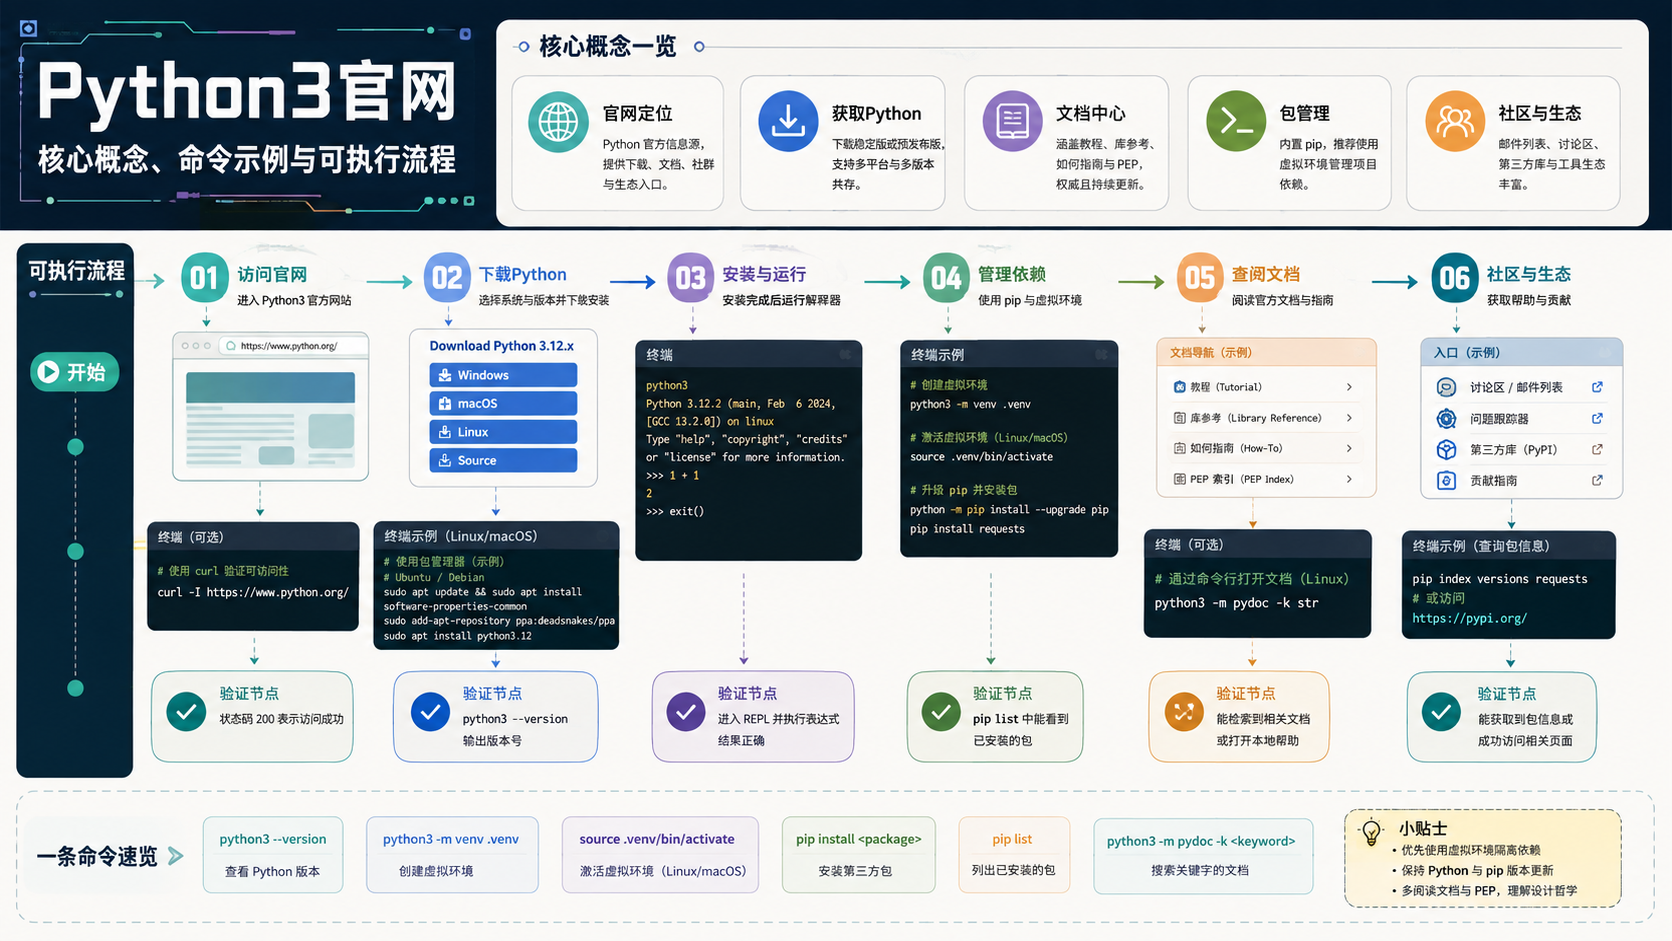Viewport: 1672px width, 941px height.
Task: Click the external link icon beside 问题跟踪器
Action: pyautogui.click(x=1597, y=418)
